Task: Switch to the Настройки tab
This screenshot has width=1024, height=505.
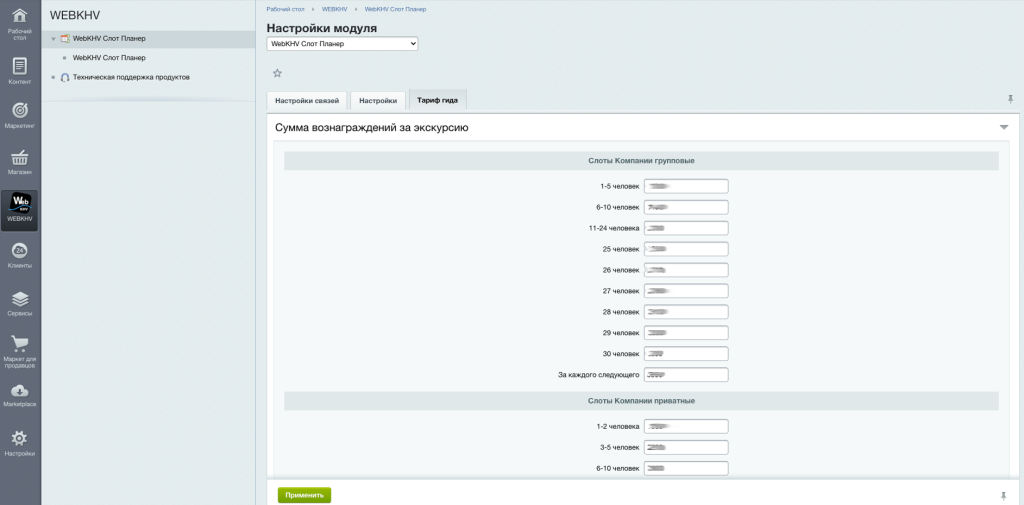Action: coord(378,101)
